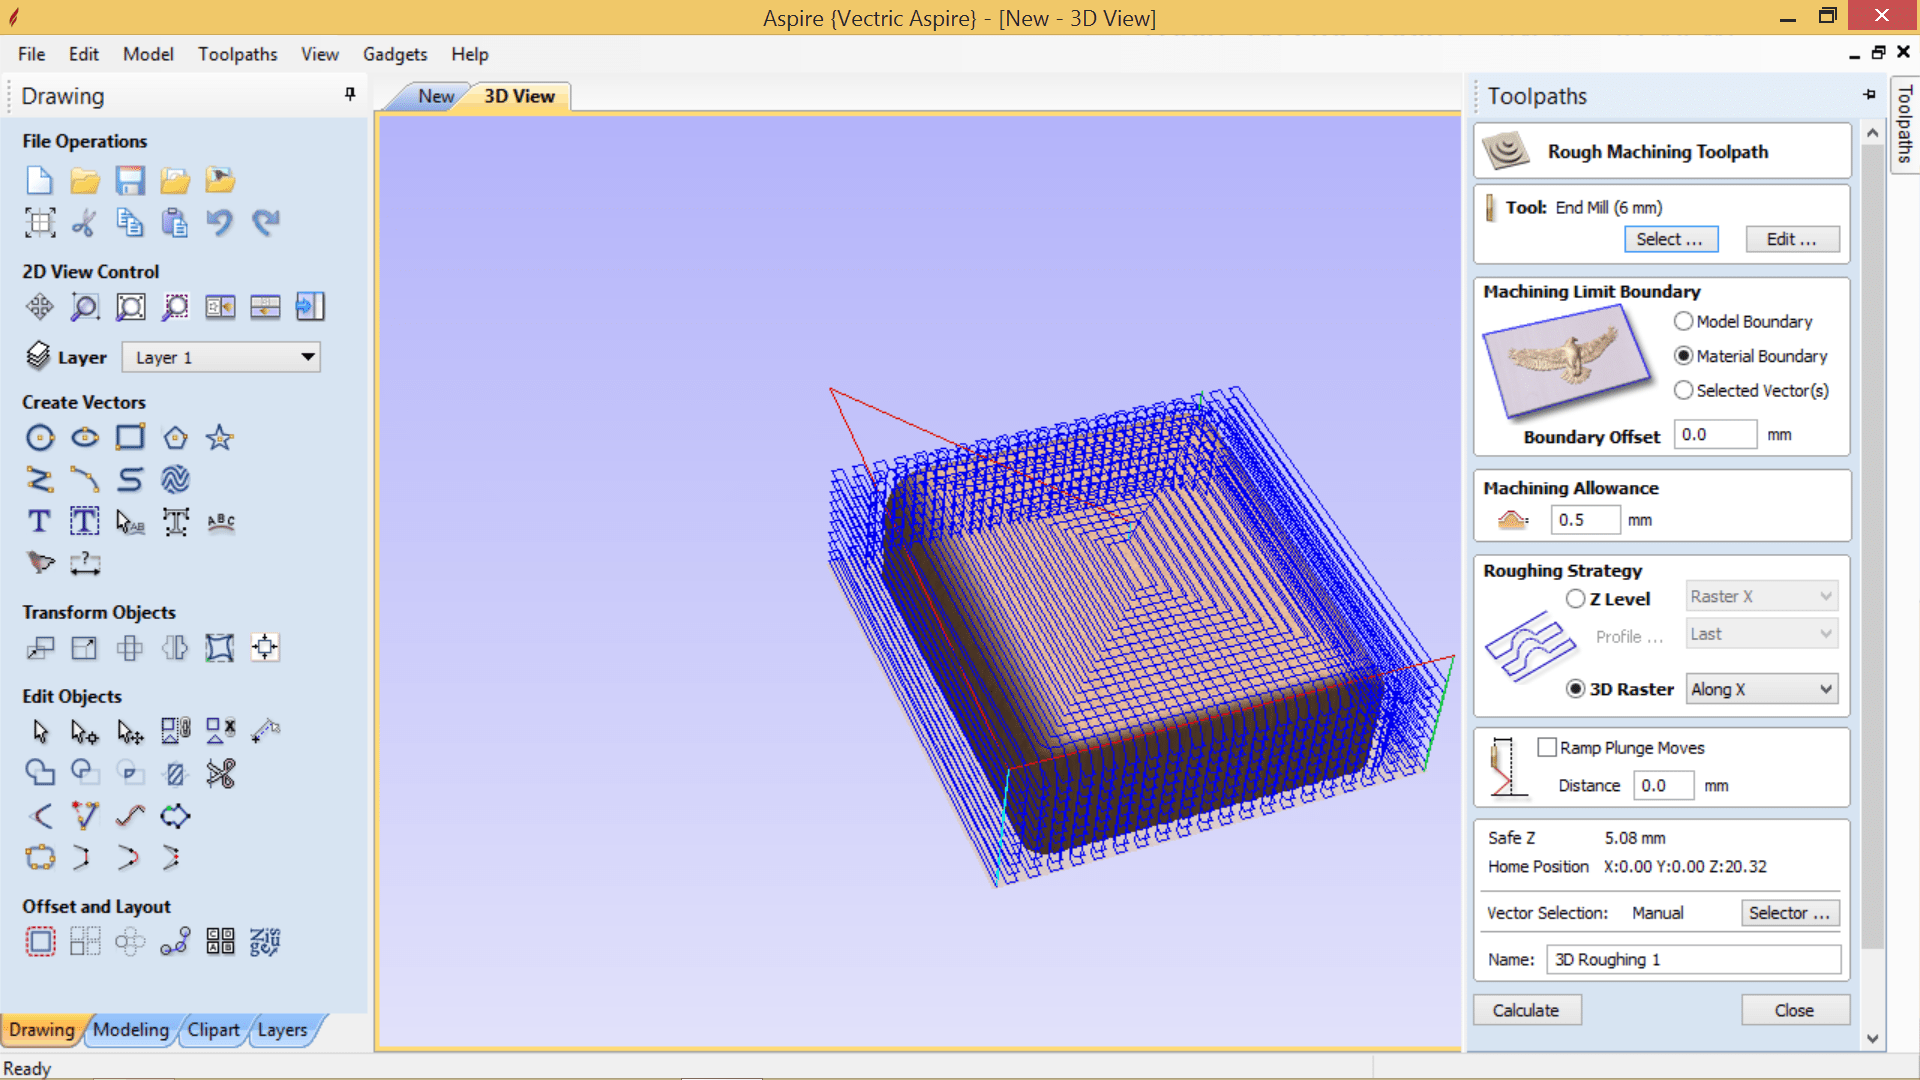Enable Ramp Plunge Moves checkbox
Image resolution: width=1920 pixels, height=1080 pixels.
click(x=1547, y=747)
